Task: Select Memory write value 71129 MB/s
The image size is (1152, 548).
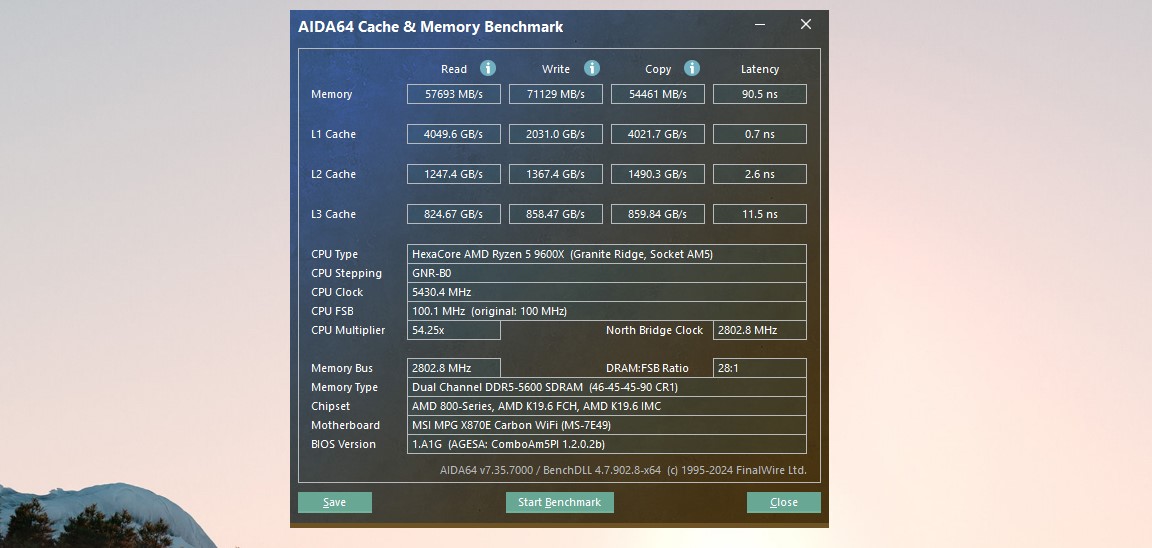Action: [555, 94]
